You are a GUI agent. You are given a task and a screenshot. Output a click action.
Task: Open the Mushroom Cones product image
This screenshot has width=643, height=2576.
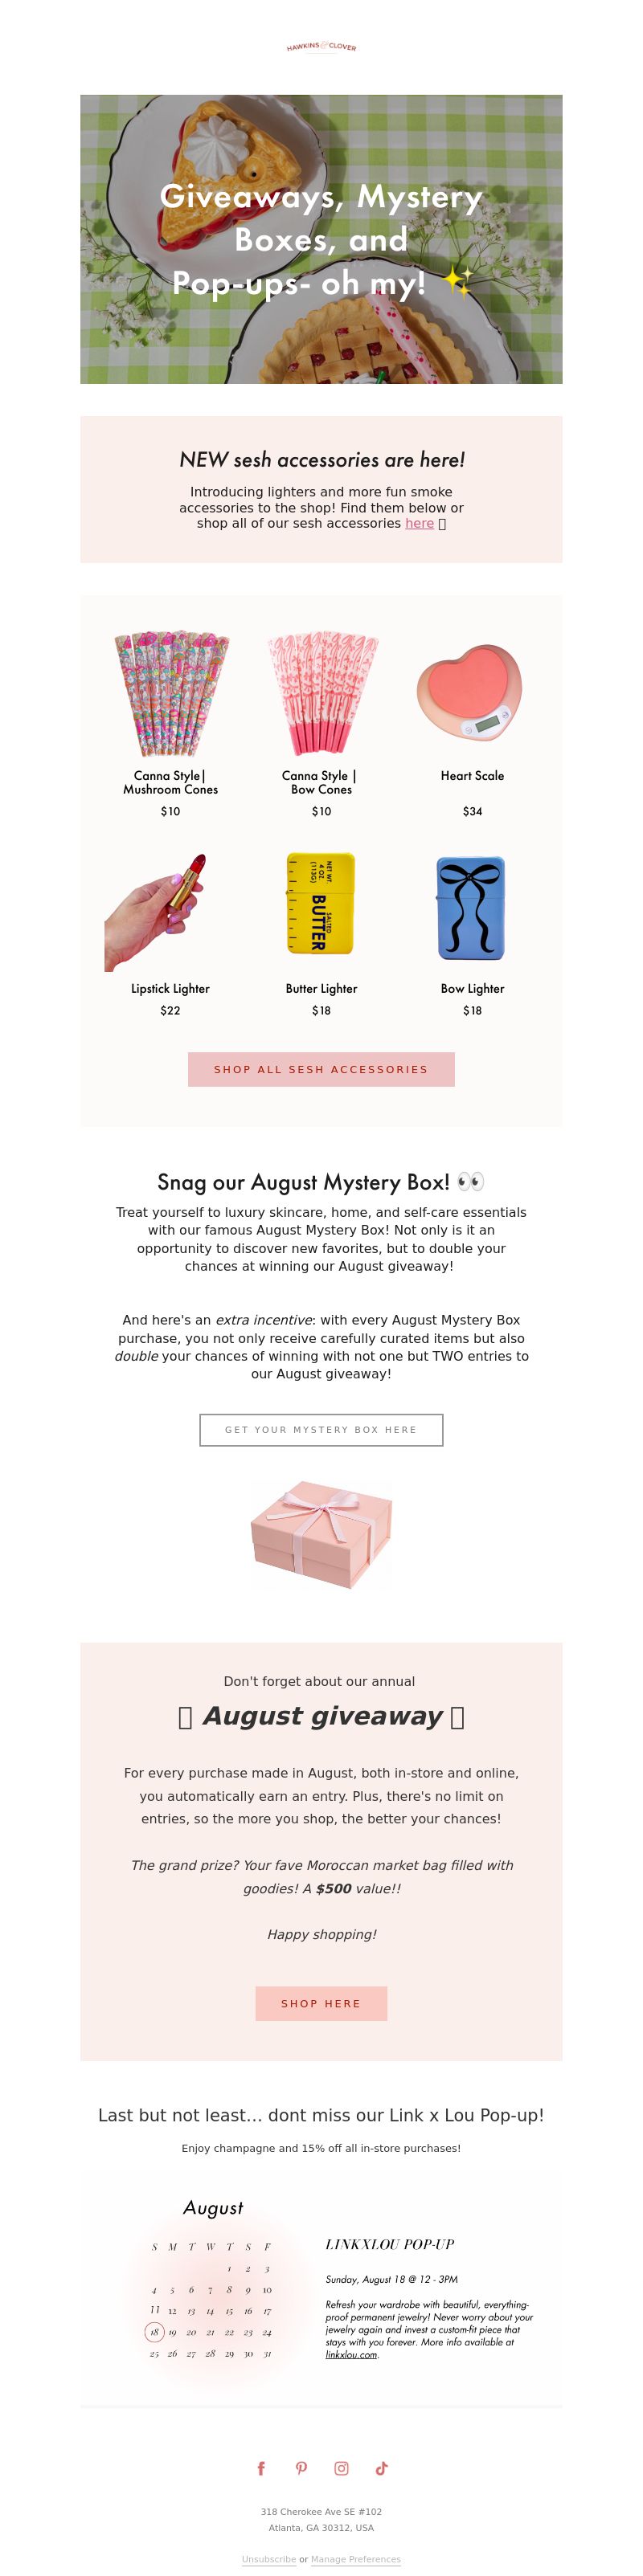(171, 692)
